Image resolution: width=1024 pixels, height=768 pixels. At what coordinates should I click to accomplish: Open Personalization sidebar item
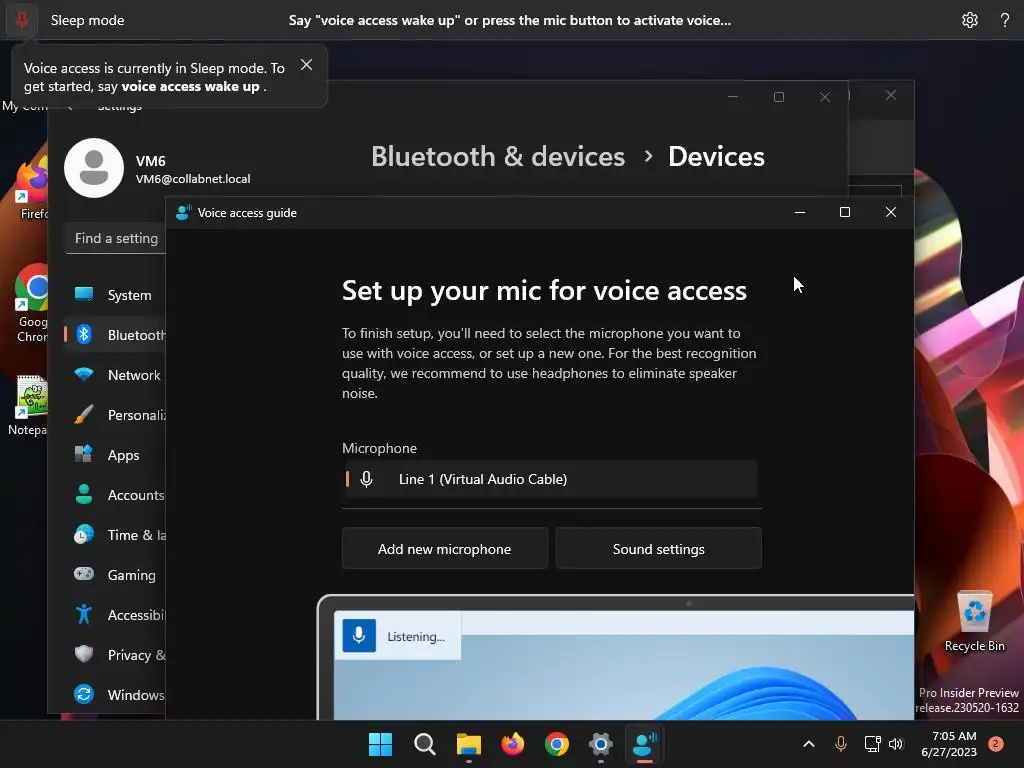[x=114, y=415]
